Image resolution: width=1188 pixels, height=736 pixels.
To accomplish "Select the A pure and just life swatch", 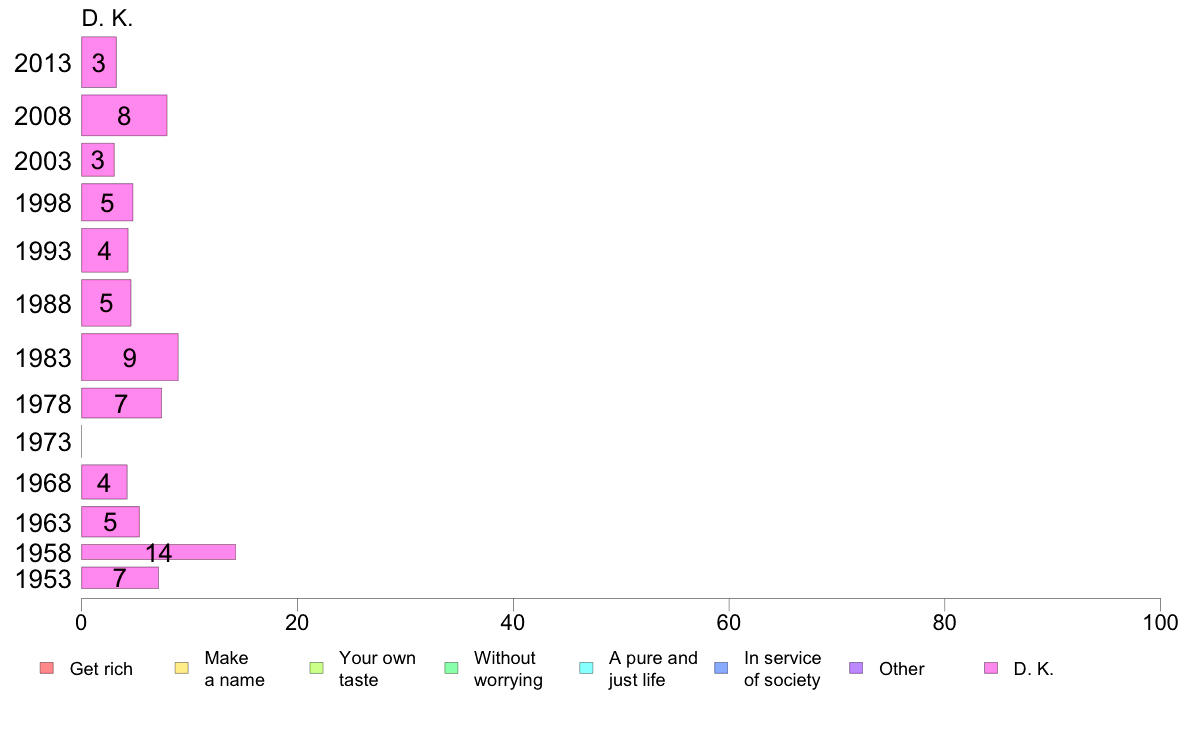I will tap(586, 668).
